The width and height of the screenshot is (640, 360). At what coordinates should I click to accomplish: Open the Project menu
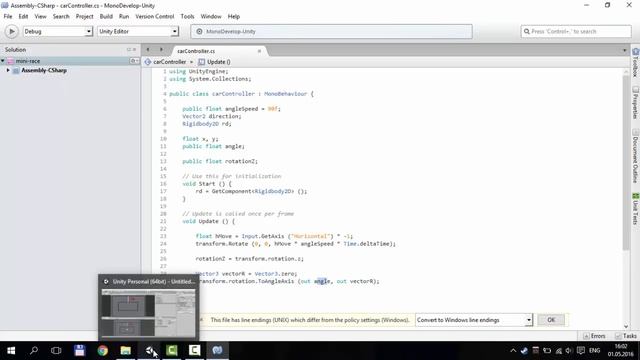click(x=84, y=16)
